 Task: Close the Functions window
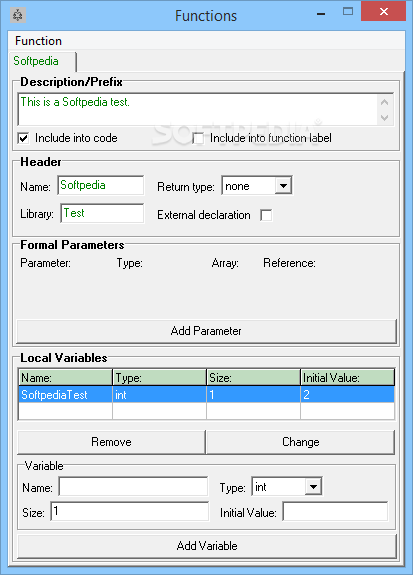(x=384, y=11)
